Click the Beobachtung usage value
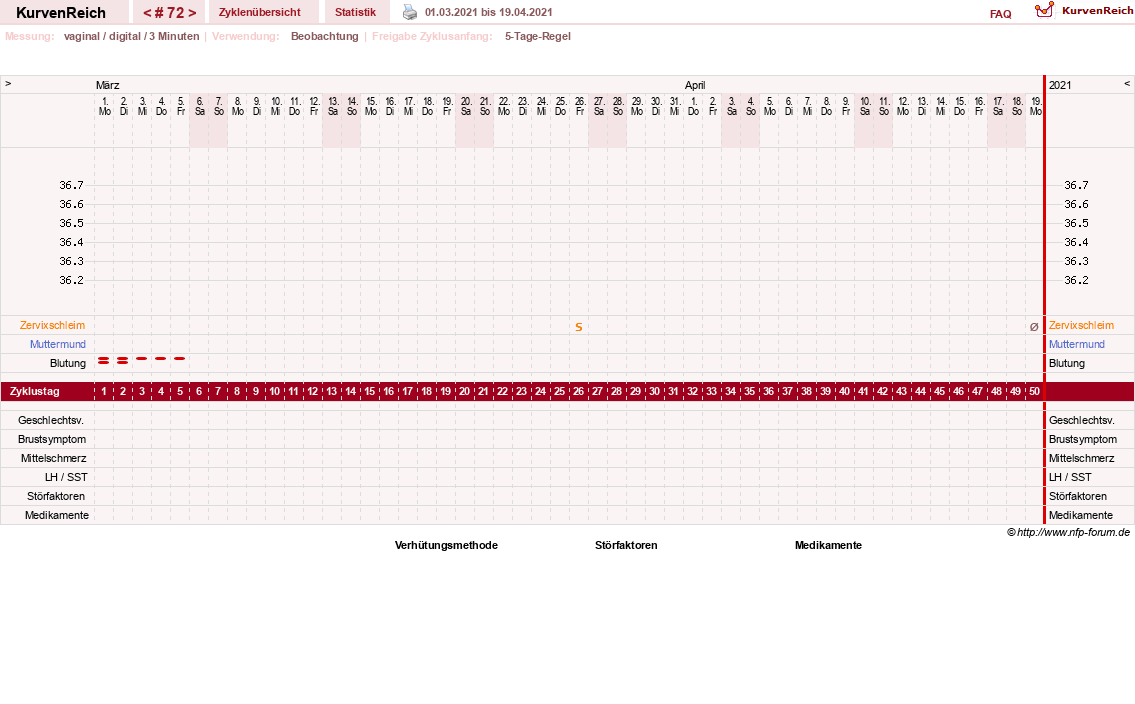This screenshot has width=1135, height=704. pos(325,36)
